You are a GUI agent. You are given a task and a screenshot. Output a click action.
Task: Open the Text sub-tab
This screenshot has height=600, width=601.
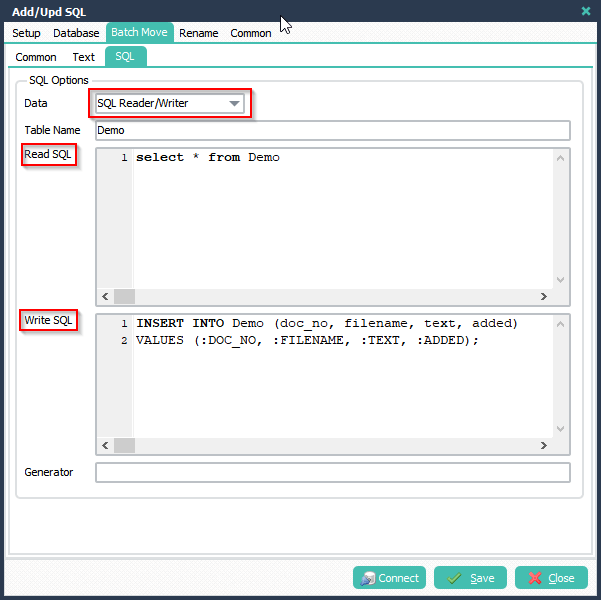pyautogui.click(x=84, y=57)
